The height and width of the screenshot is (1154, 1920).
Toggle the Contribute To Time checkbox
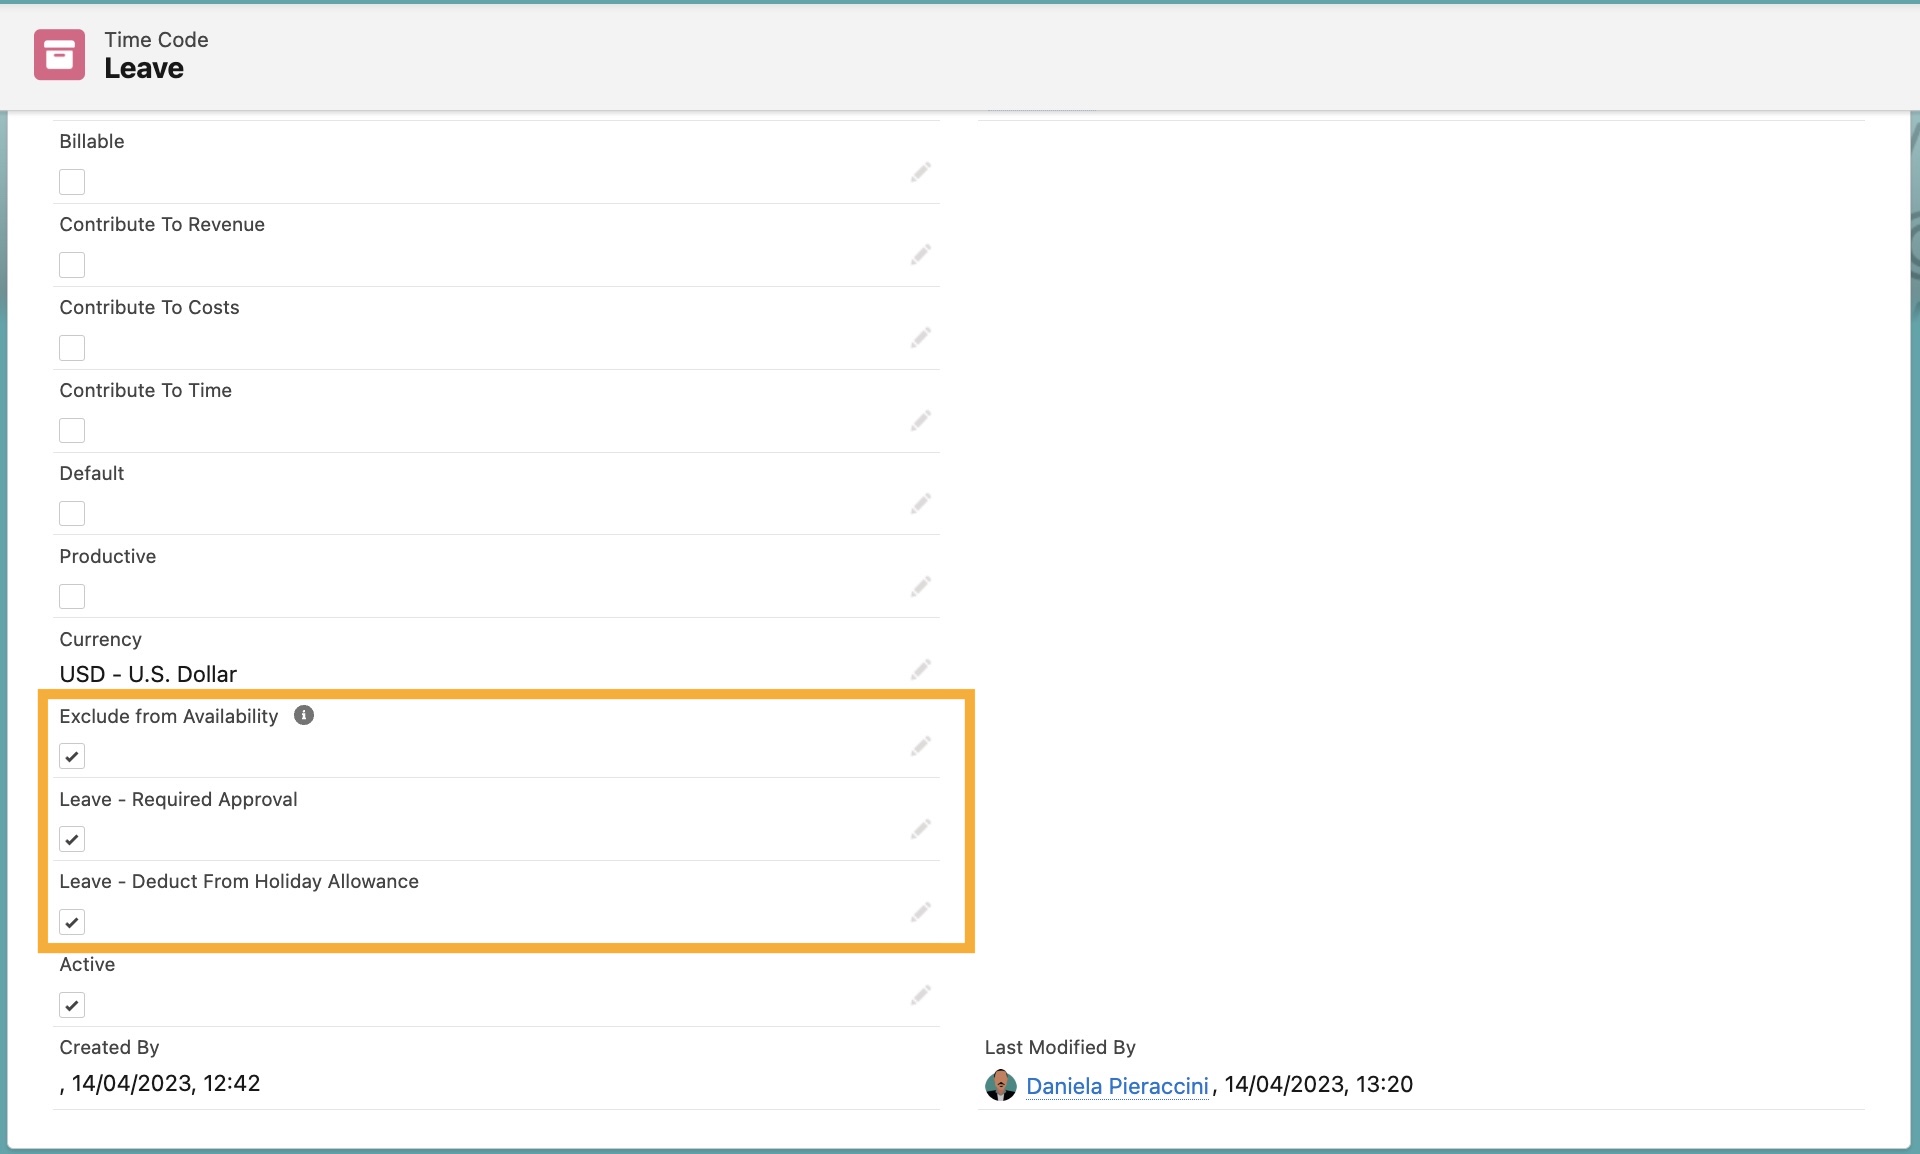(x=72, y=431)
